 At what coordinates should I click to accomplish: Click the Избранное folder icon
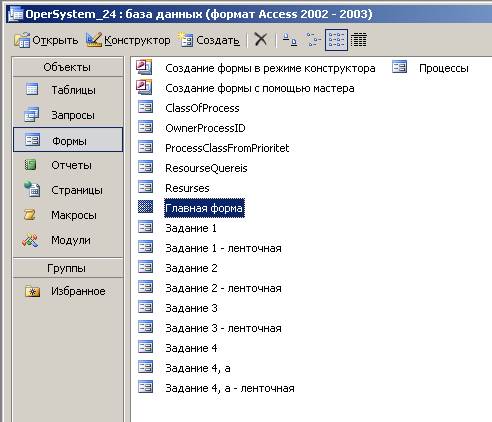tap(32, 291)
